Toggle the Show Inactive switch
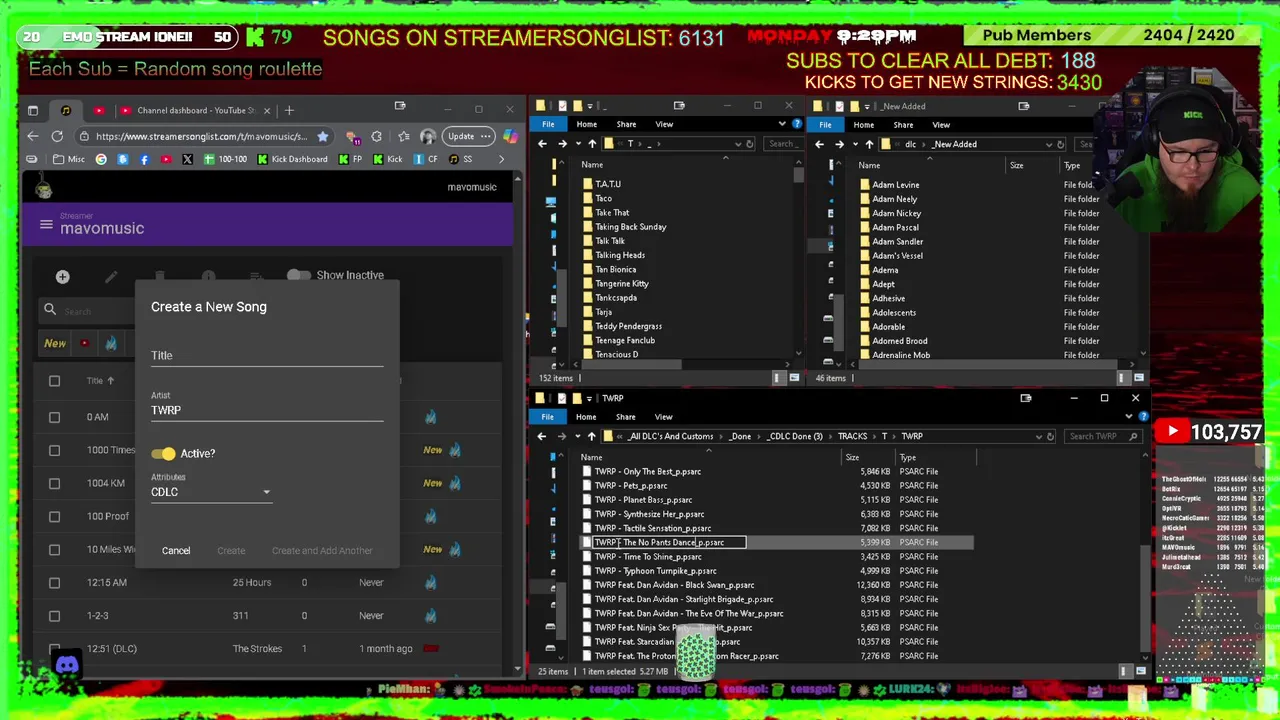This screenshot has width=1280, height=720. click(298, 275)
